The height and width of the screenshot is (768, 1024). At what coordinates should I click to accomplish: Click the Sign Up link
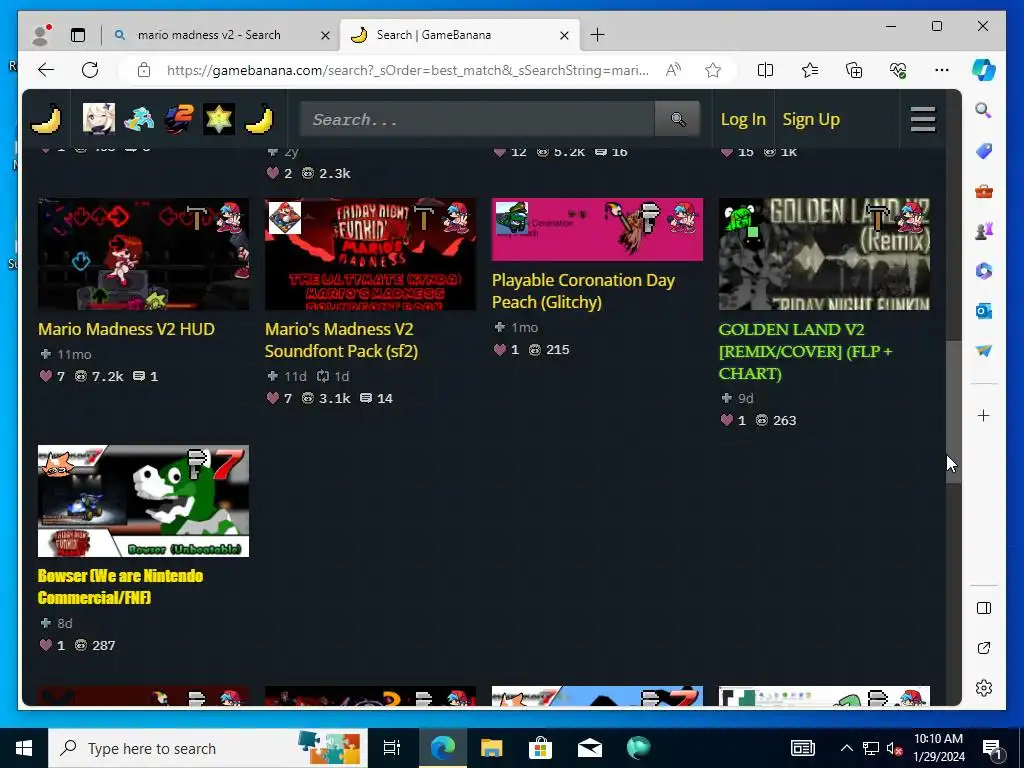click(x=811, y=120)
